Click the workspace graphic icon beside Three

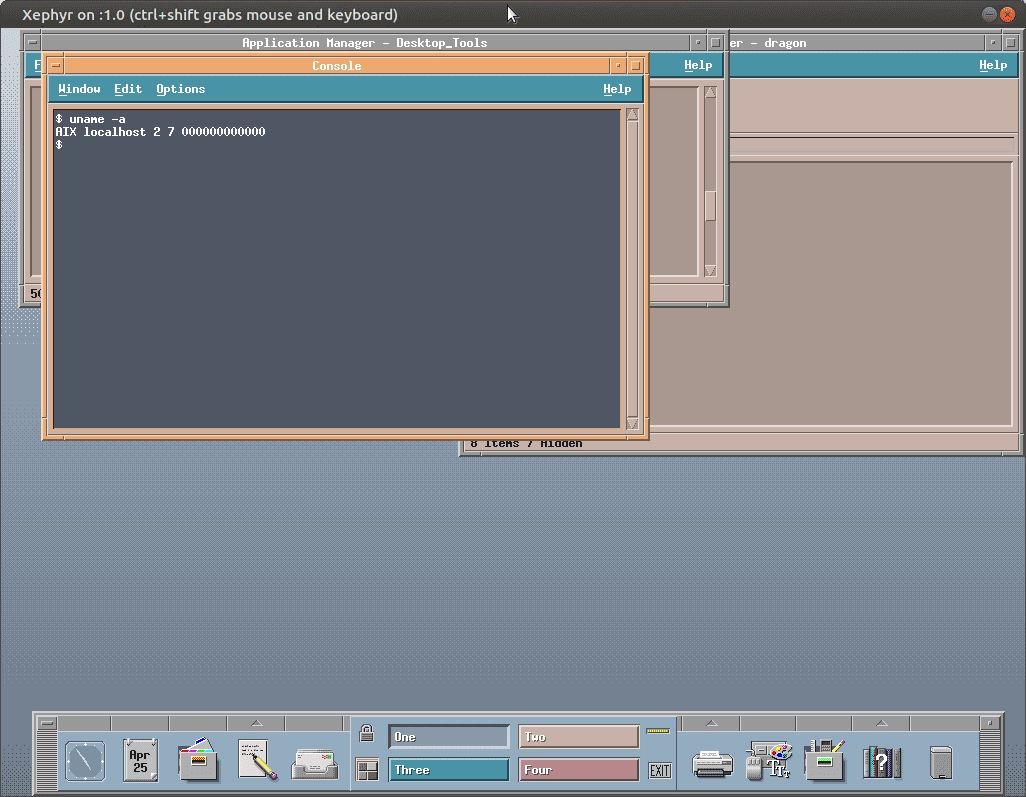coord(367,770)
